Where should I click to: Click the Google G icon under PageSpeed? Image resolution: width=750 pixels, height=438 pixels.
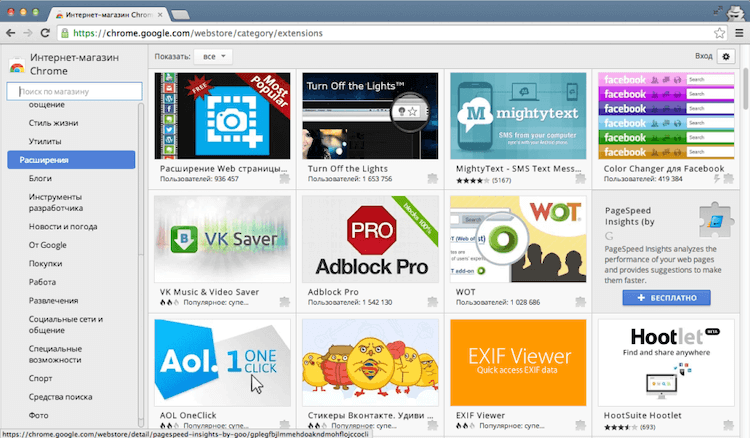pyautogui.click(x=609, y=236)
